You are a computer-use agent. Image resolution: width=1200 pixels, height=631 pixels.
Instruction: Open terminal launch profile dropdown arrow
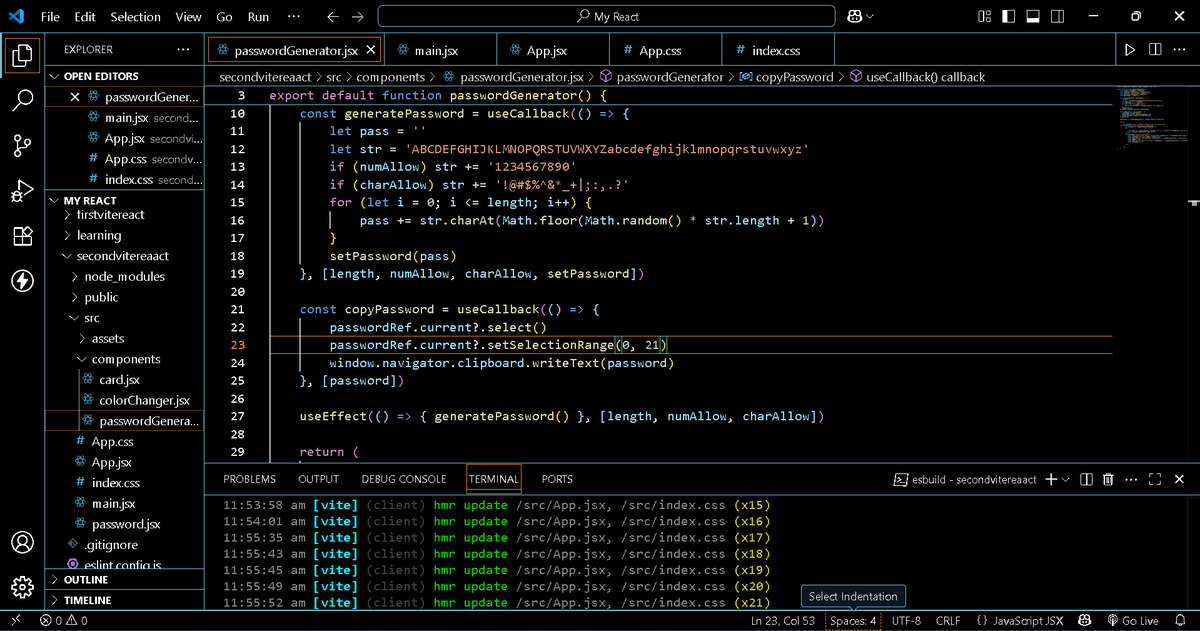point(1066,480)
